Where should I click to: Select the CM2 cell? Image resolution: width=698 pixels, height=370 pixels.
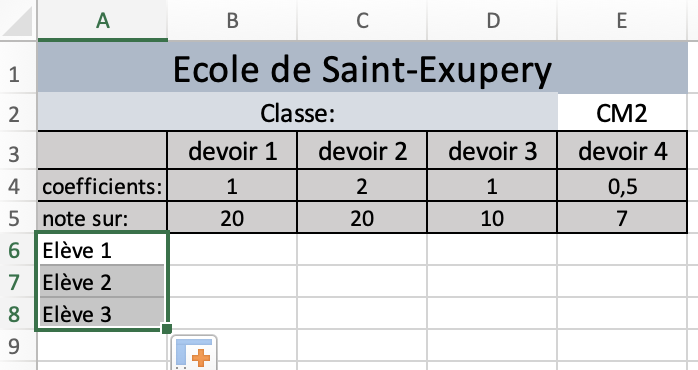tap(622, 112)
